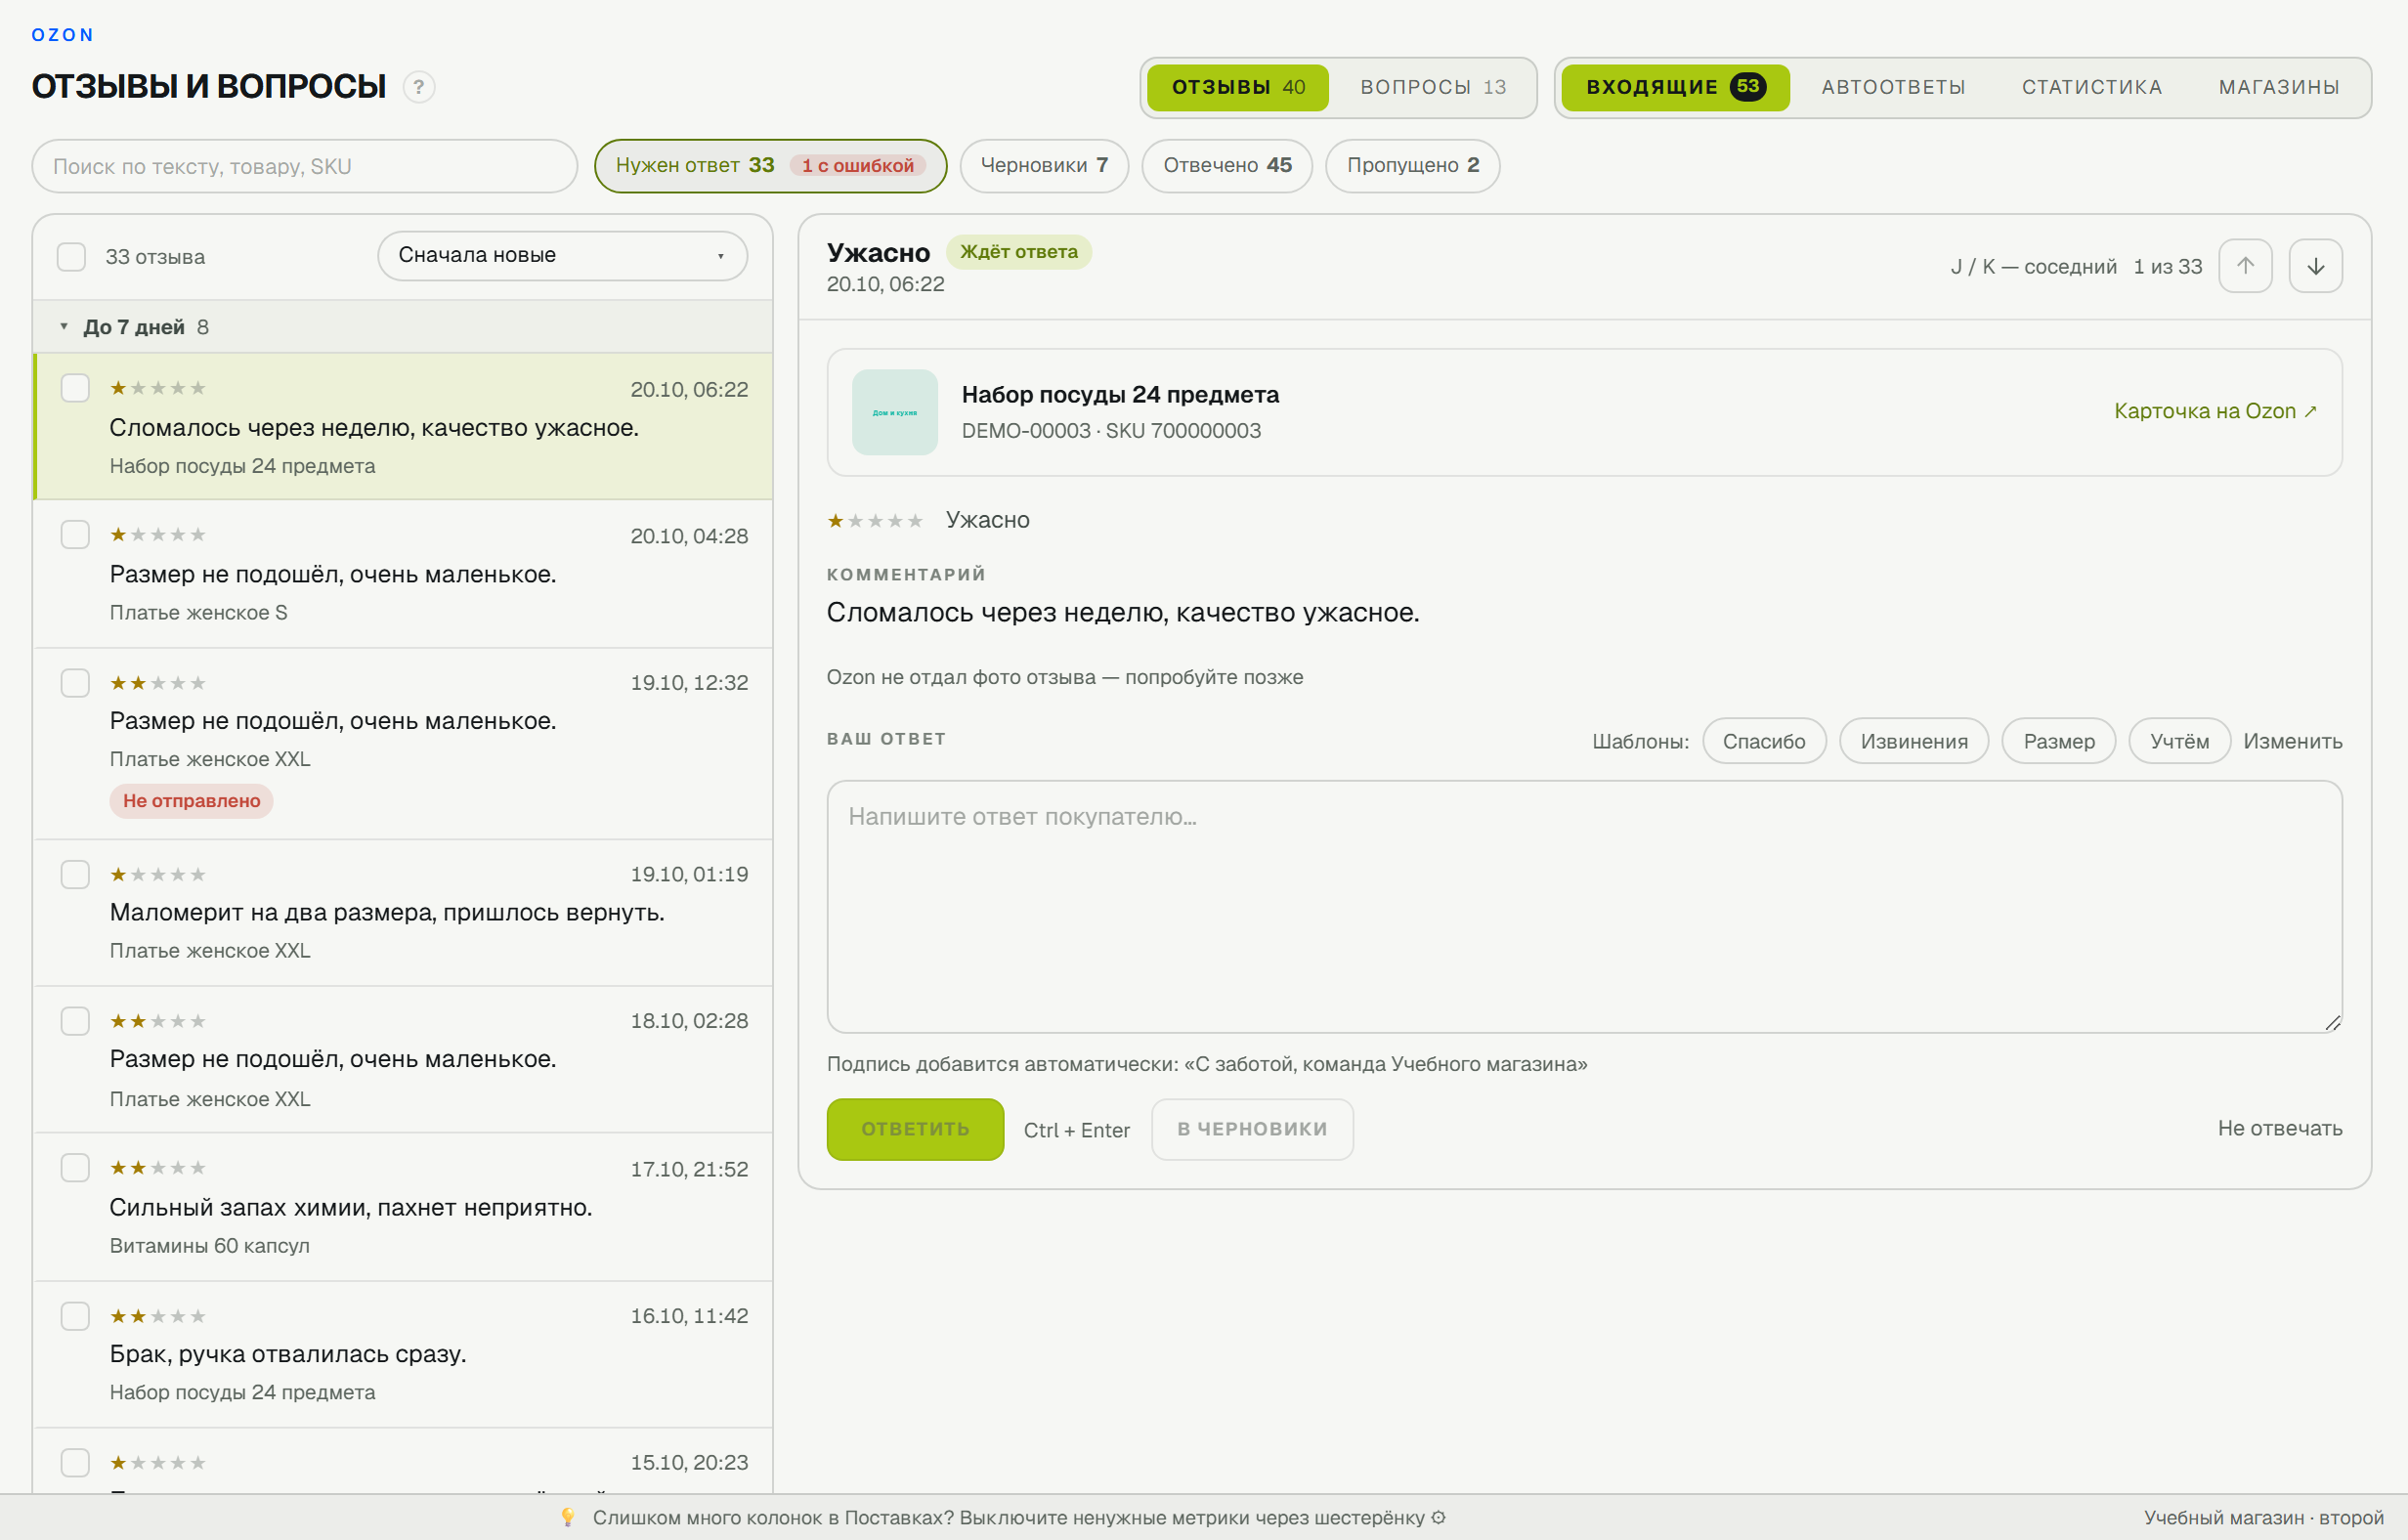
Task: Open the Входящие tab
Action: [1675, 87]
